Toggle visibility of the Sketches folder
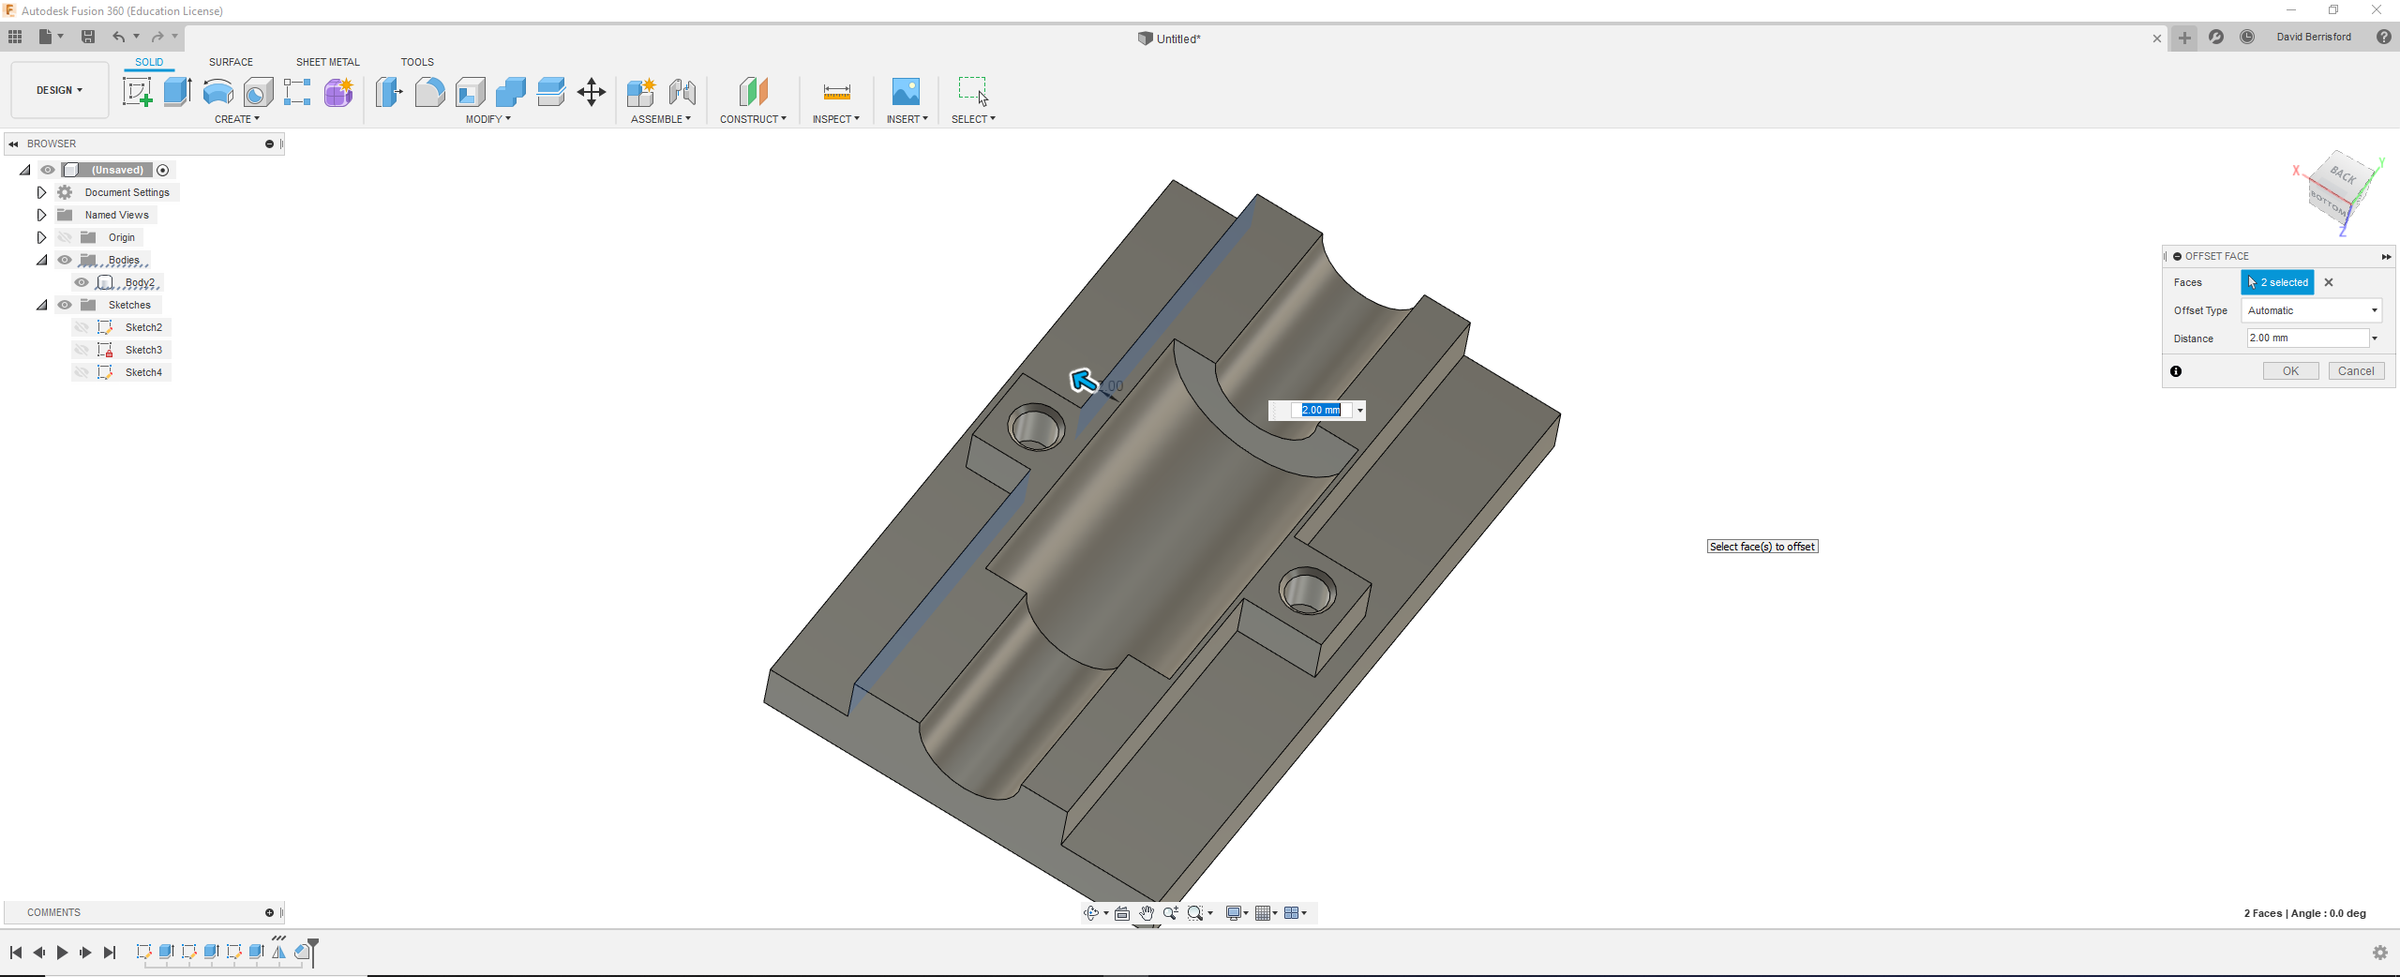Screen dimensions: 2400x977 64,304
